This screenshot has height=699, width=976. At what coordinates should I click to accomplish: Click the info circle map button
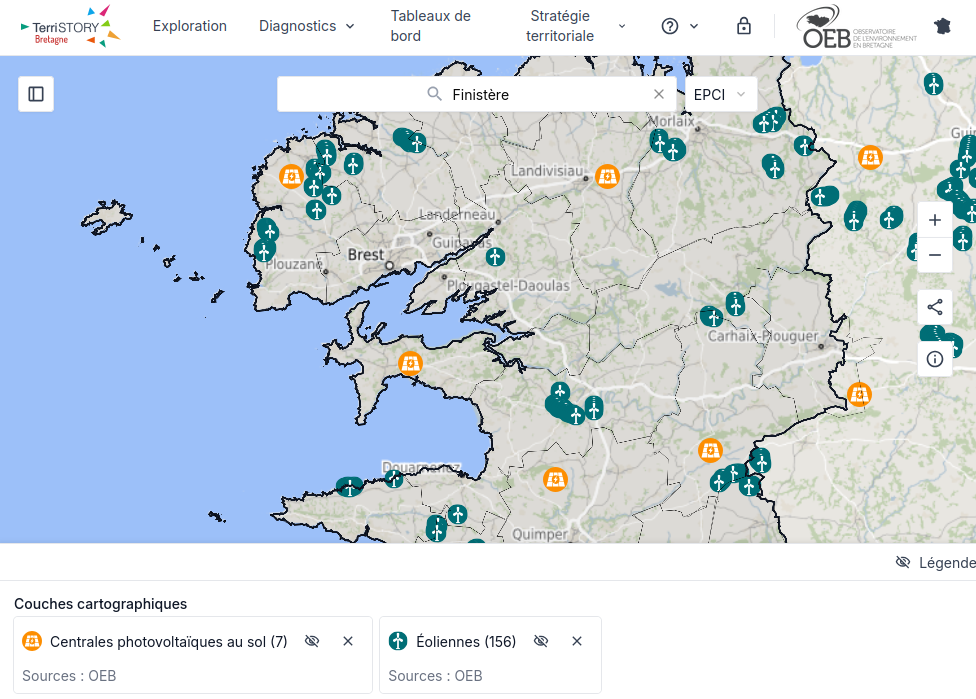coord(935,359)
